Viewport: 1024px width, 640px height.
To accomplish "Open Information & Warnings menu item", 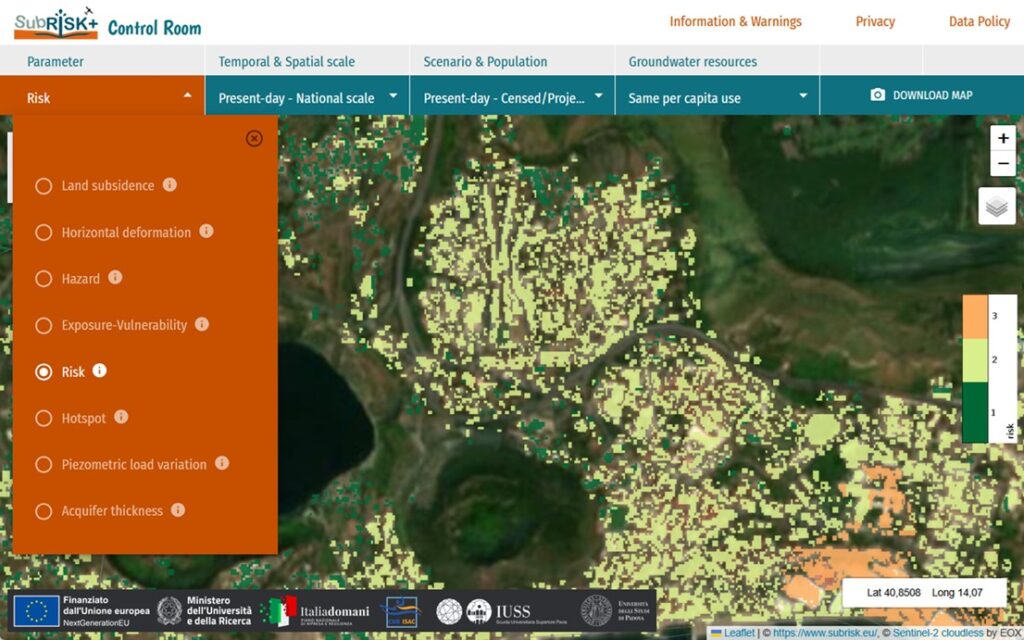I will 735,22.
